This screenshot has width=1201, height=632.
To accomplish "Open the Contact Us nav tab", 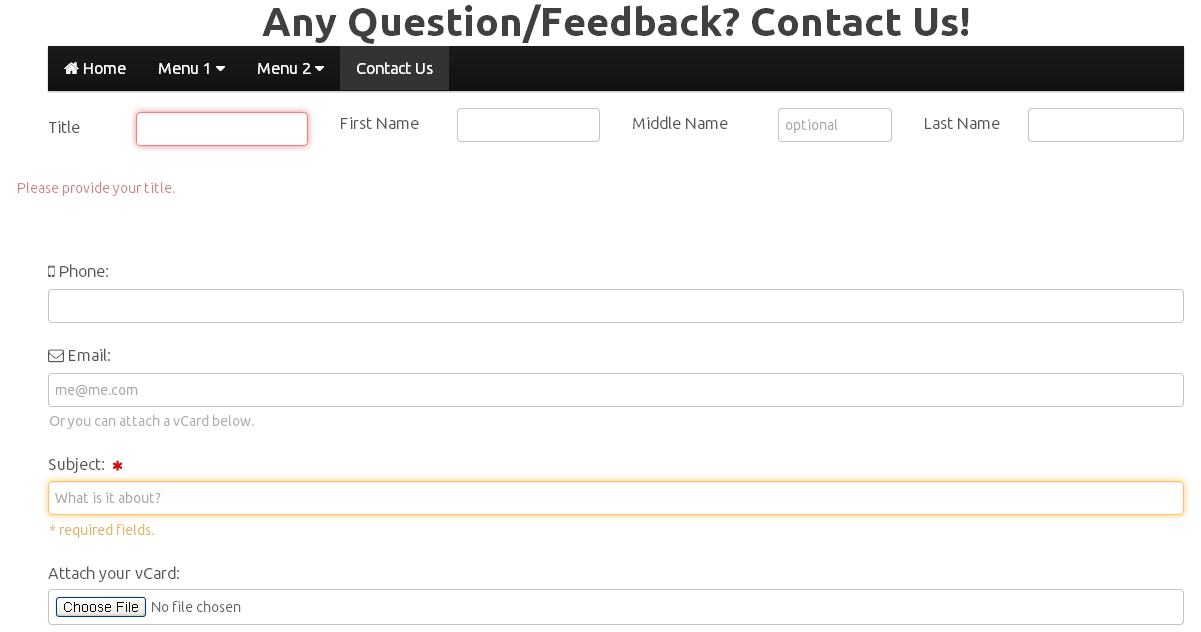I will (394, 68).
